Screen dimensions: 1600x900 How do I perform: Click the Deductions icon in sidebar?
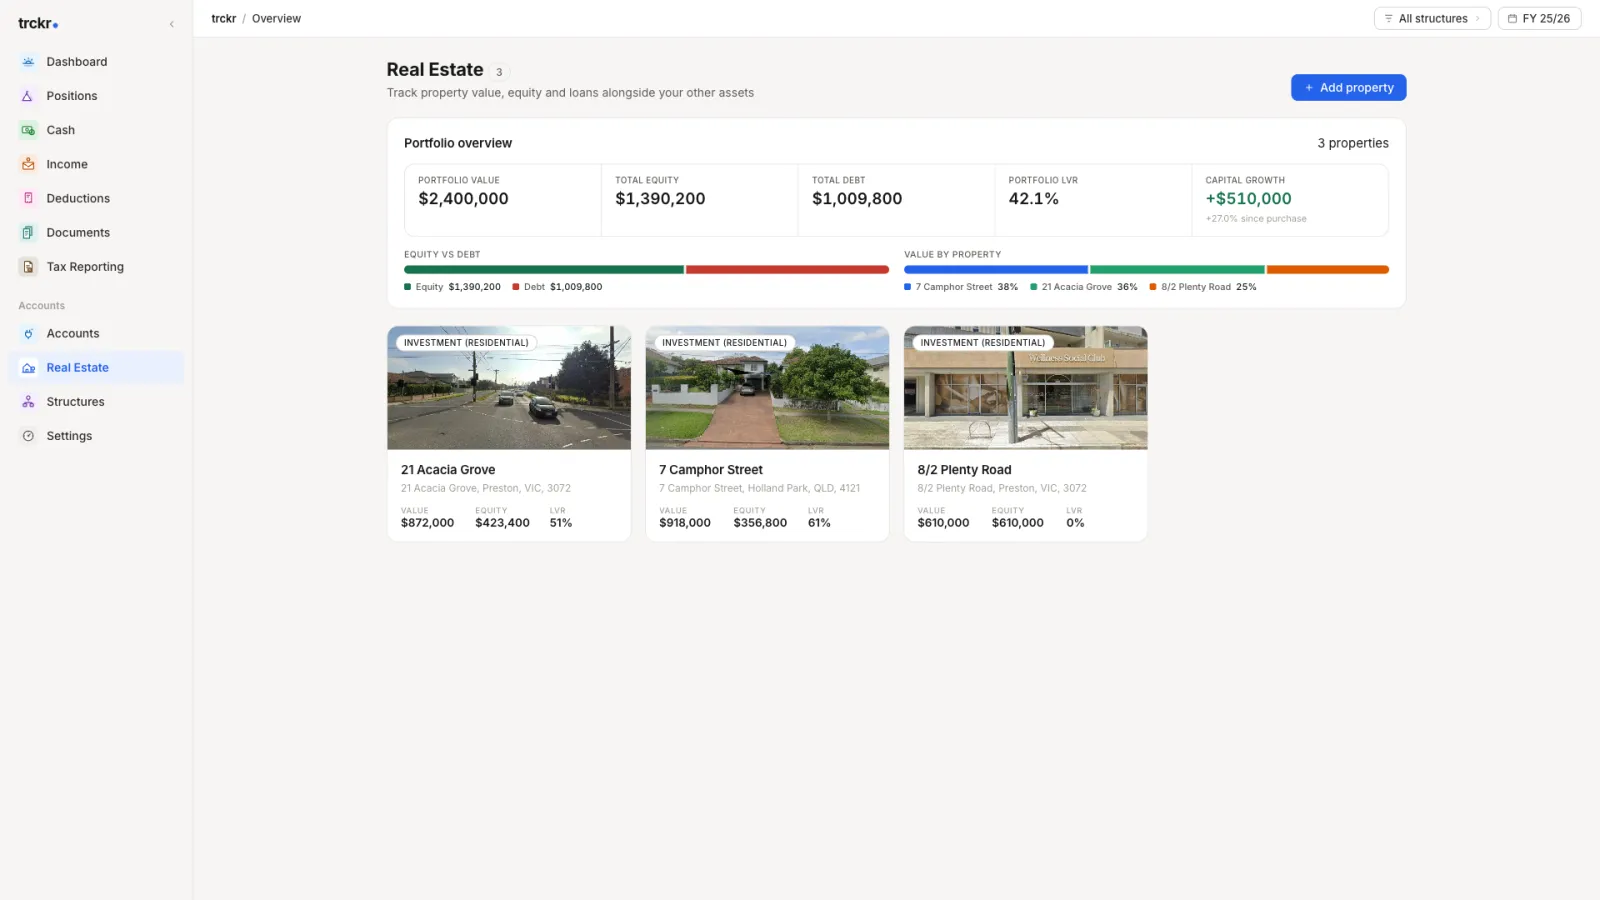(x=28, y=198)
